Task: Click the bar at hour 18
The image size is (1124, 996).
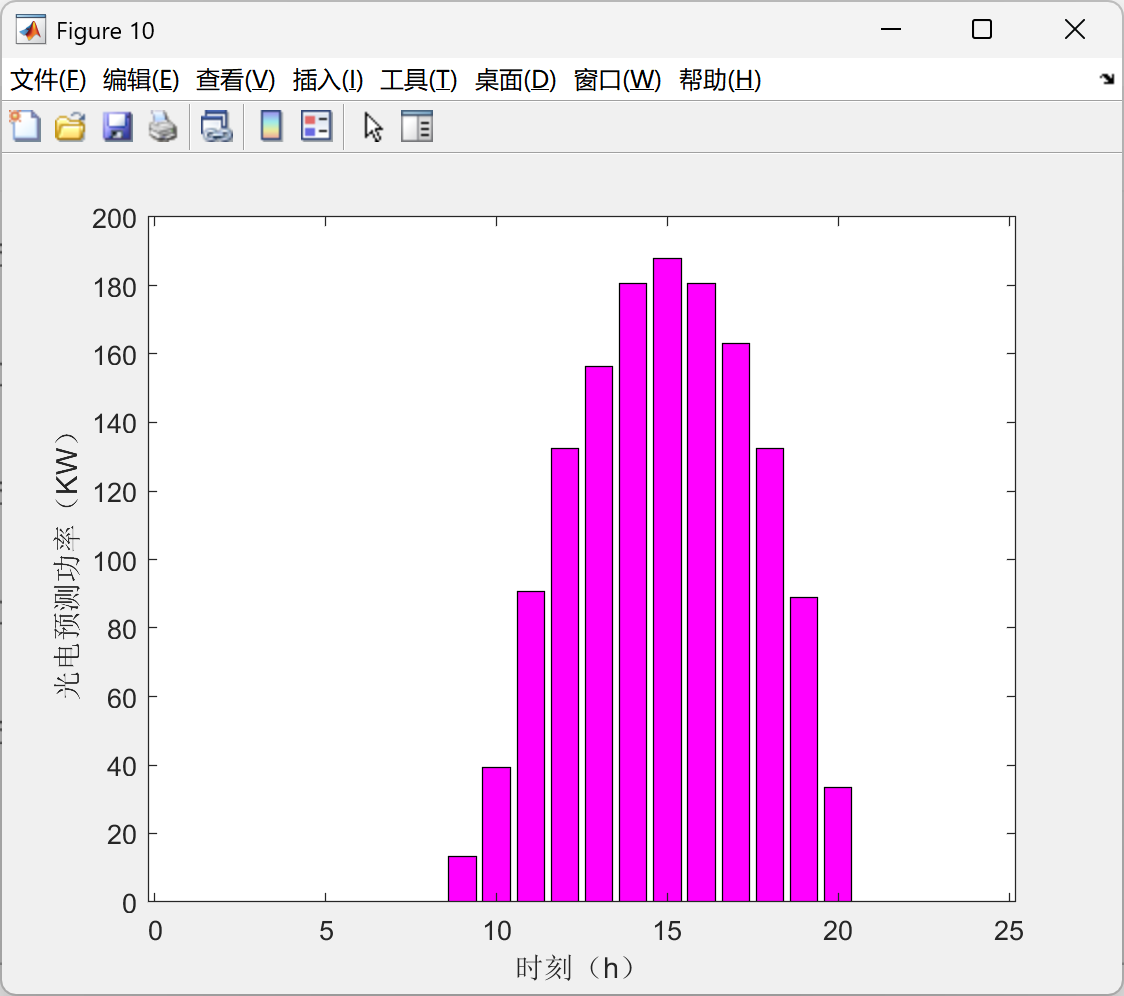Action: 770,675
